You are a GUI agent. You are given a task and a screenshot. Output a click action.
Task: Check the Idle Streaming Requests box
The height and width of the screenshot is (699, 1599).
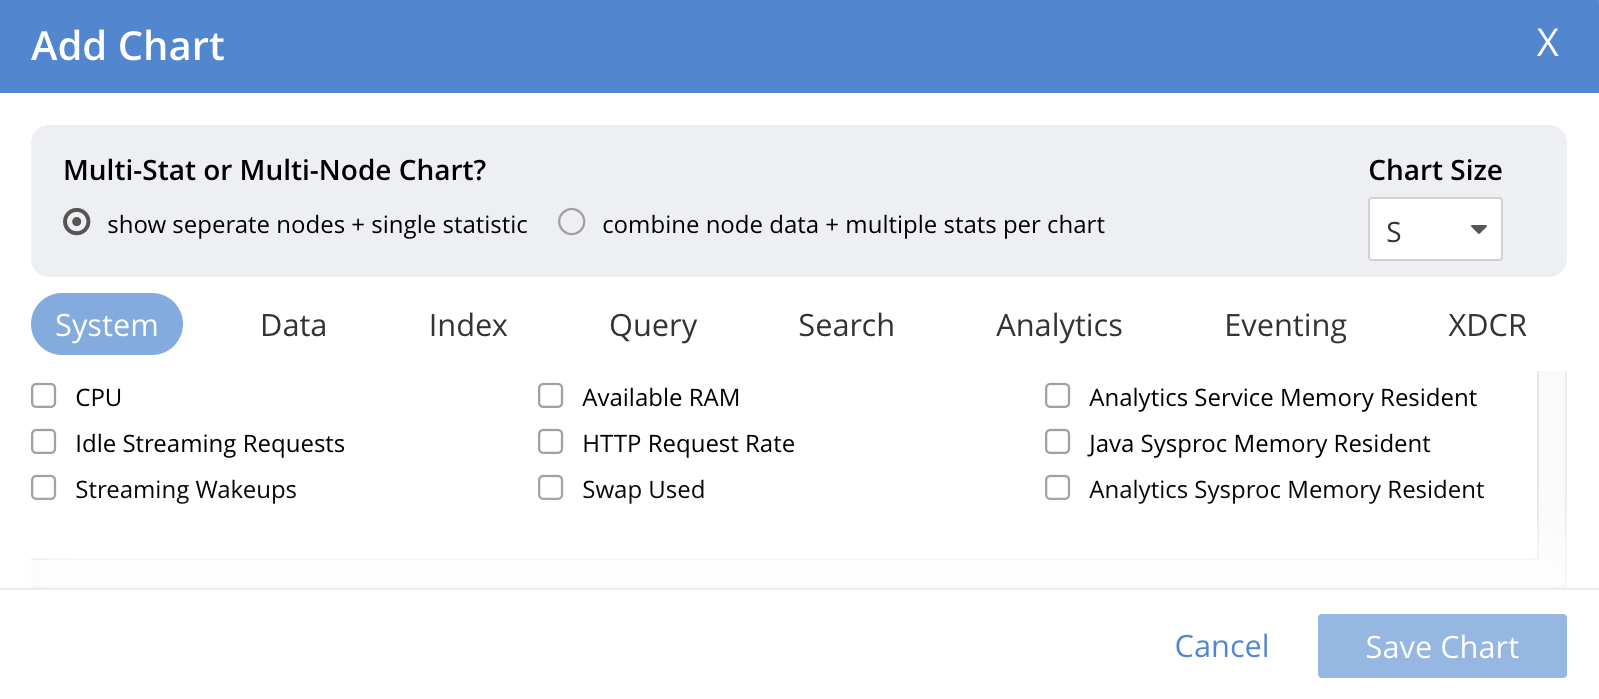click(44, 442)
